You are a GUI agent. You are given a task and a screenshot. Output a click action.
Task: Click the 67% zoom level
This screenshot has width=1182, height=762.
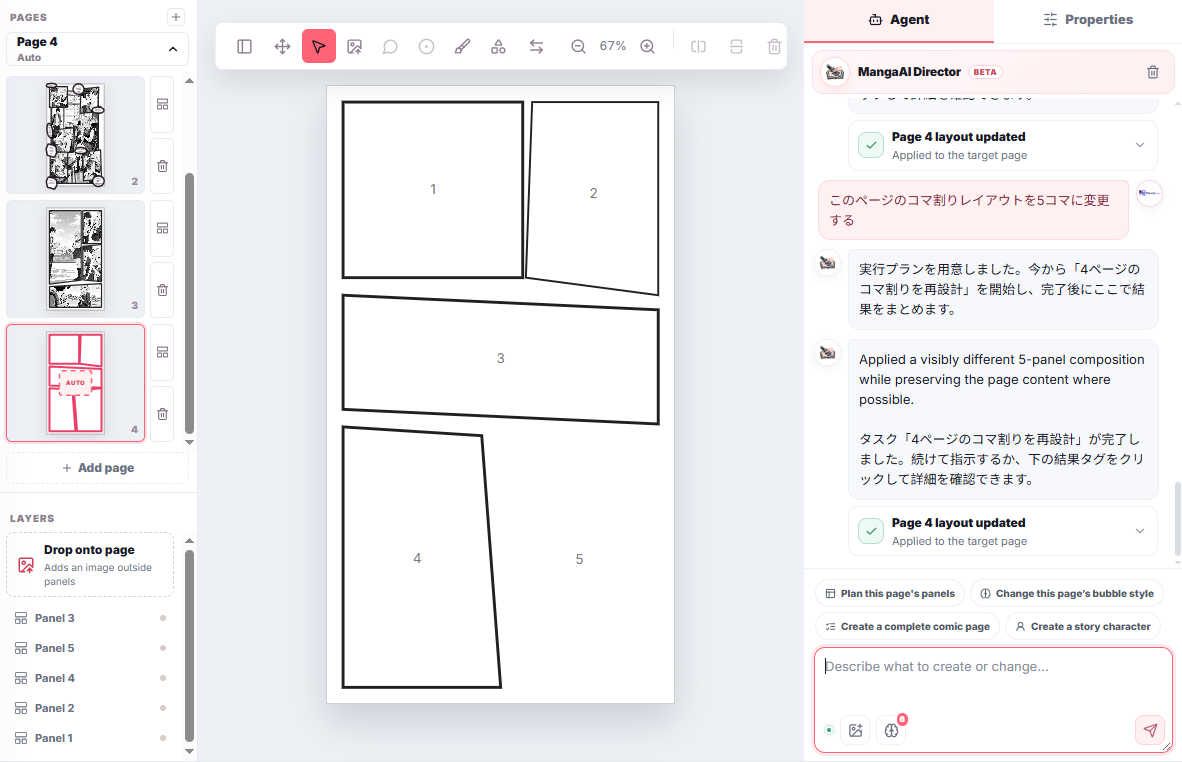click(613, 47)
